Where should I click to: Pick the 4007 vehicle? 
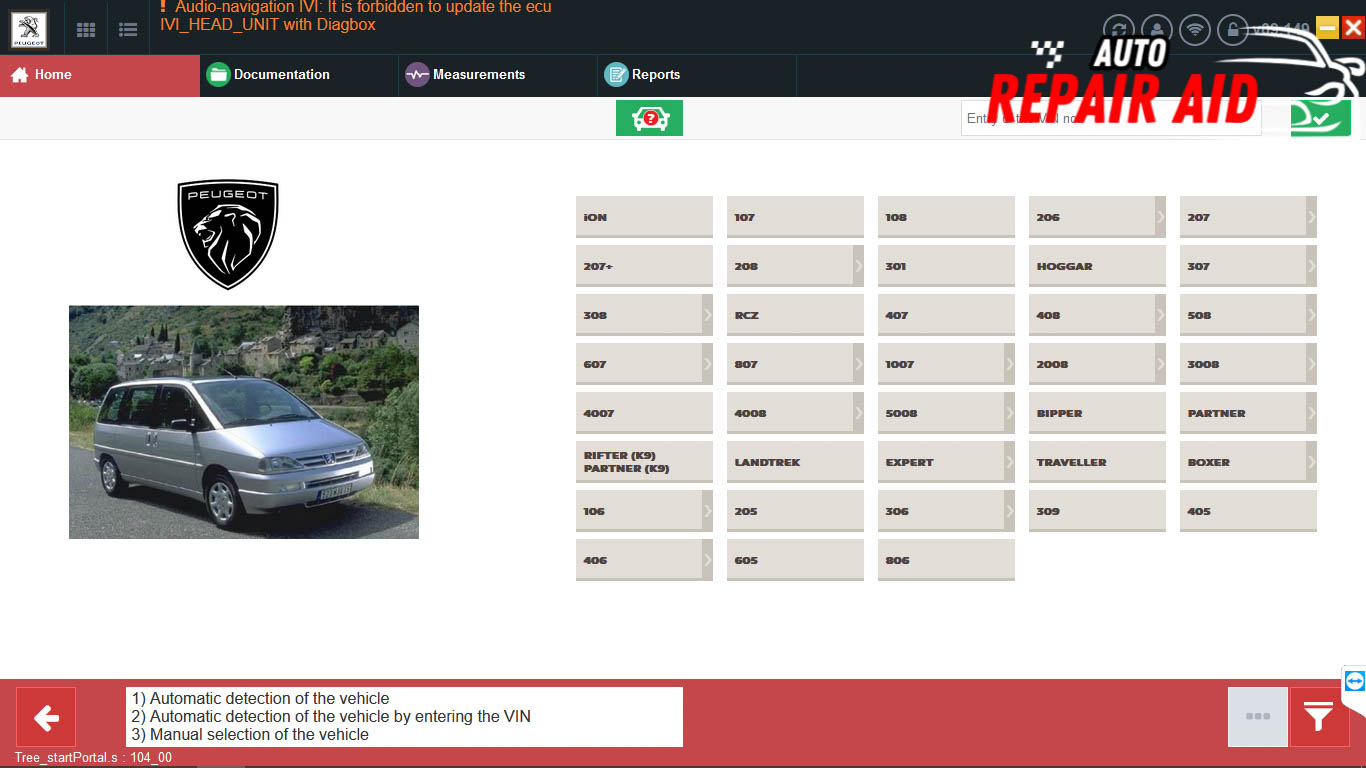click(644, 413)
